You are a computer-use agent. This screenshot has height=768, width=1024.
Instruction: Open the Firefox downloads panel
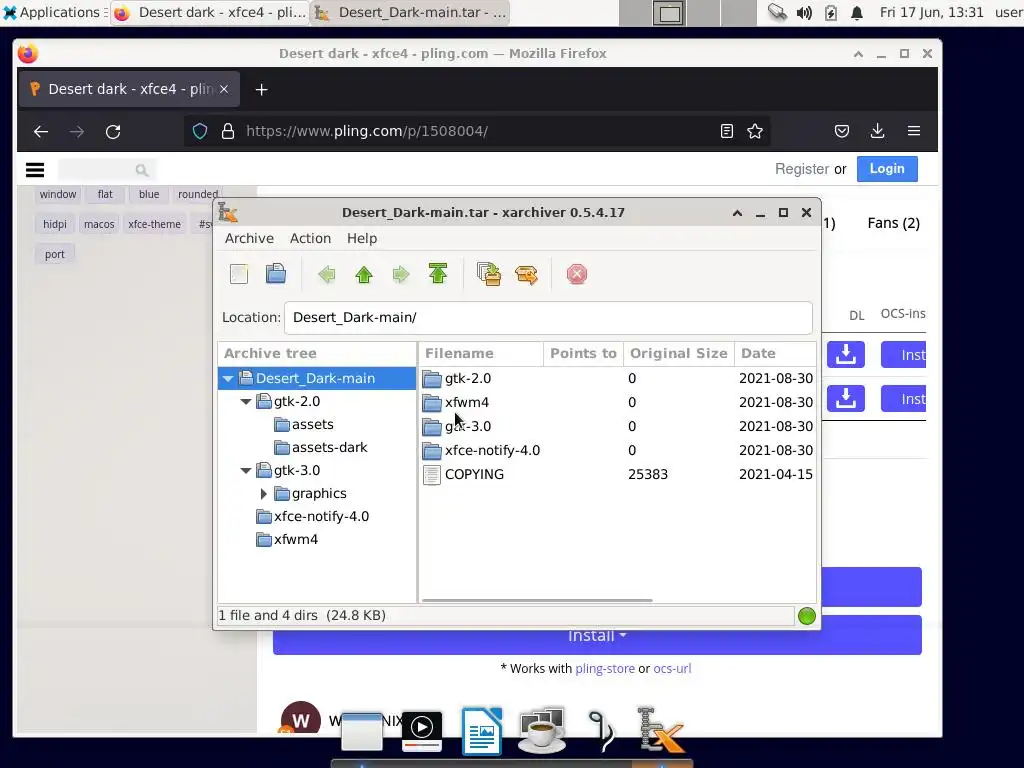[878, 131]
